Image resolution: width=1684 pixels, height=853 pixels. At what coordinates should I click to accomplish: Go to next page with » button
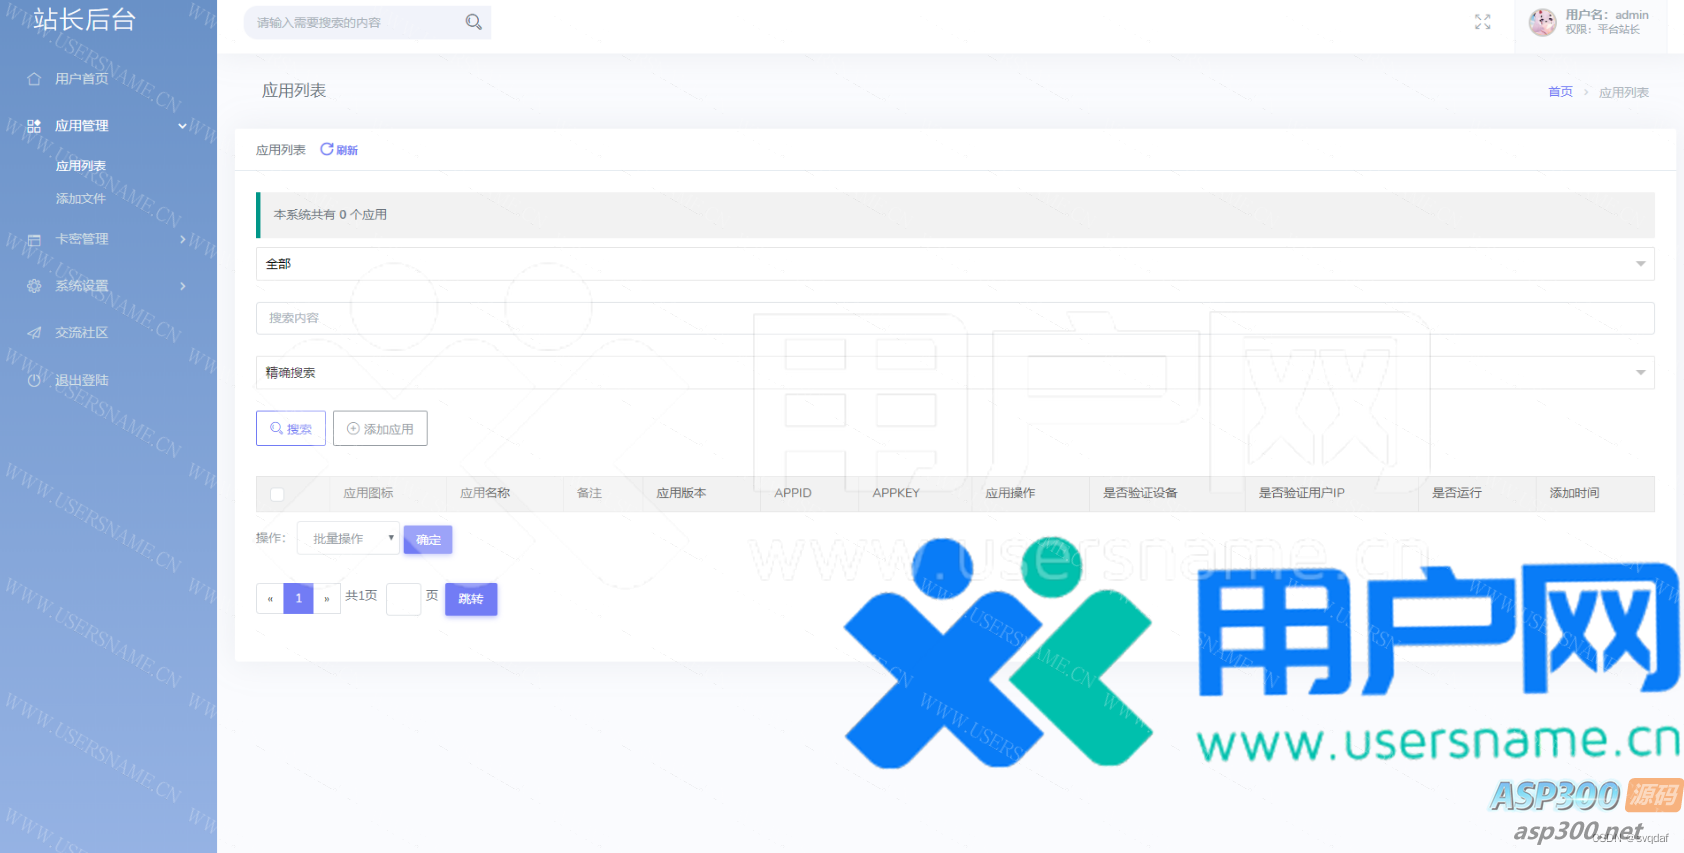(x=327, y=599)
